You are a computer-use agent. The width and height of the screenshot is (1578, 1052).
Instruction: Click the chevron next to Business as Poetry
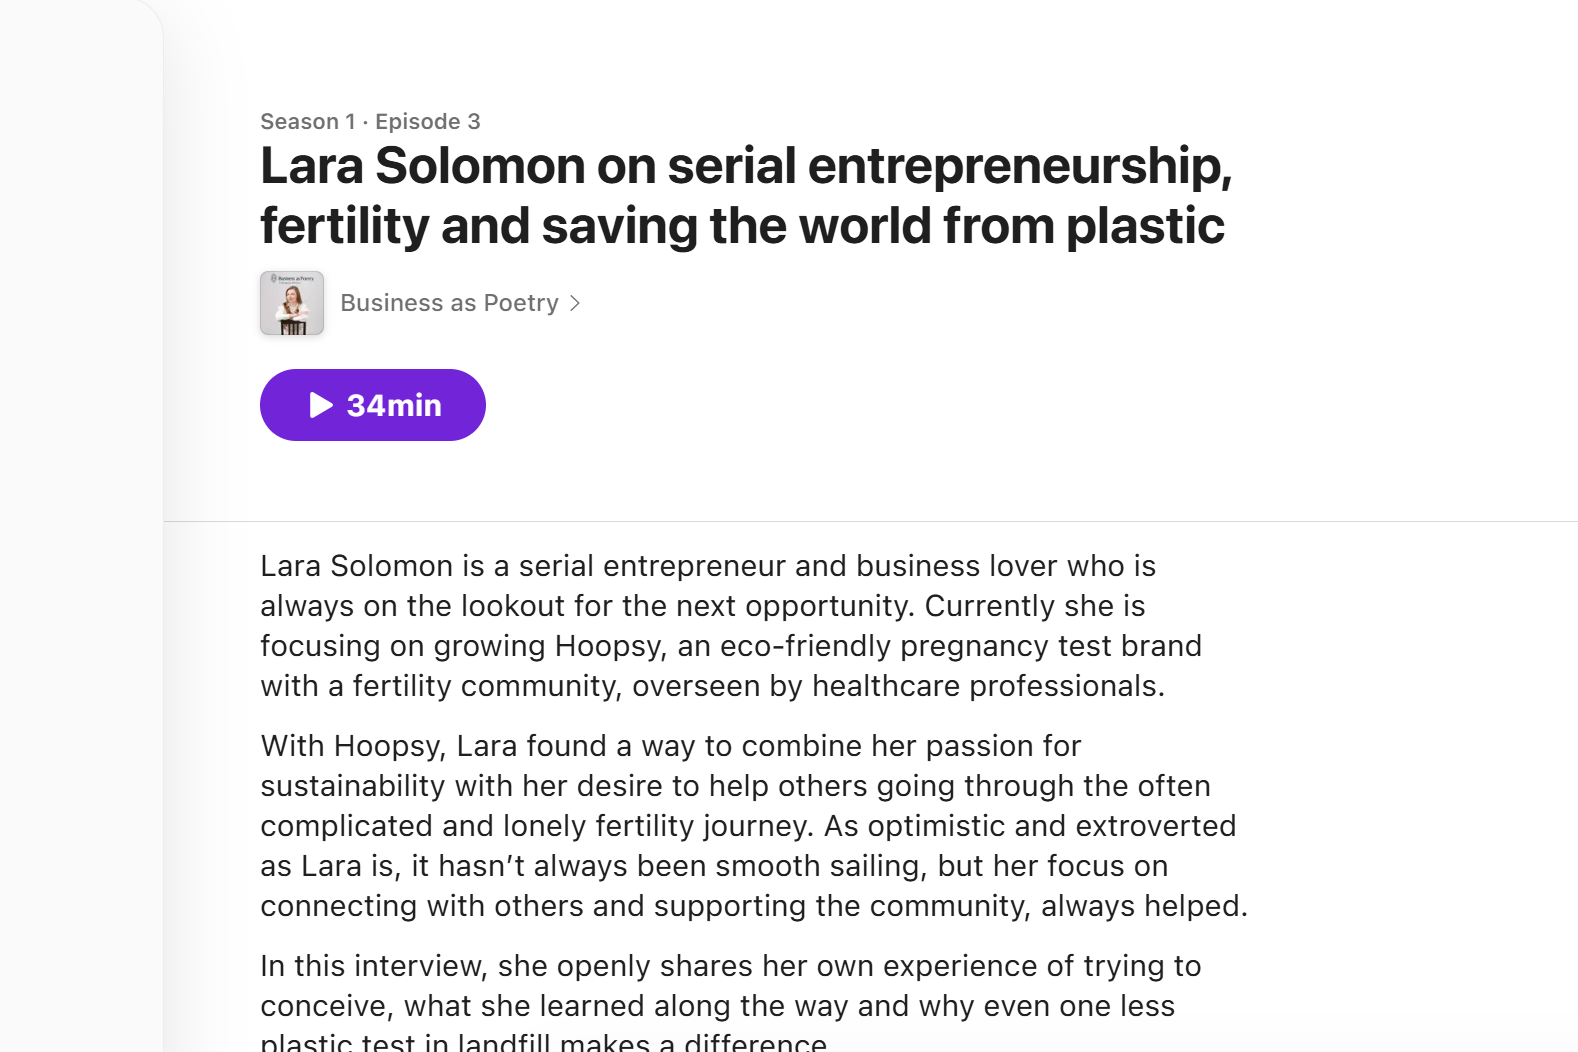pyautogui.click(x=575, y=303)
